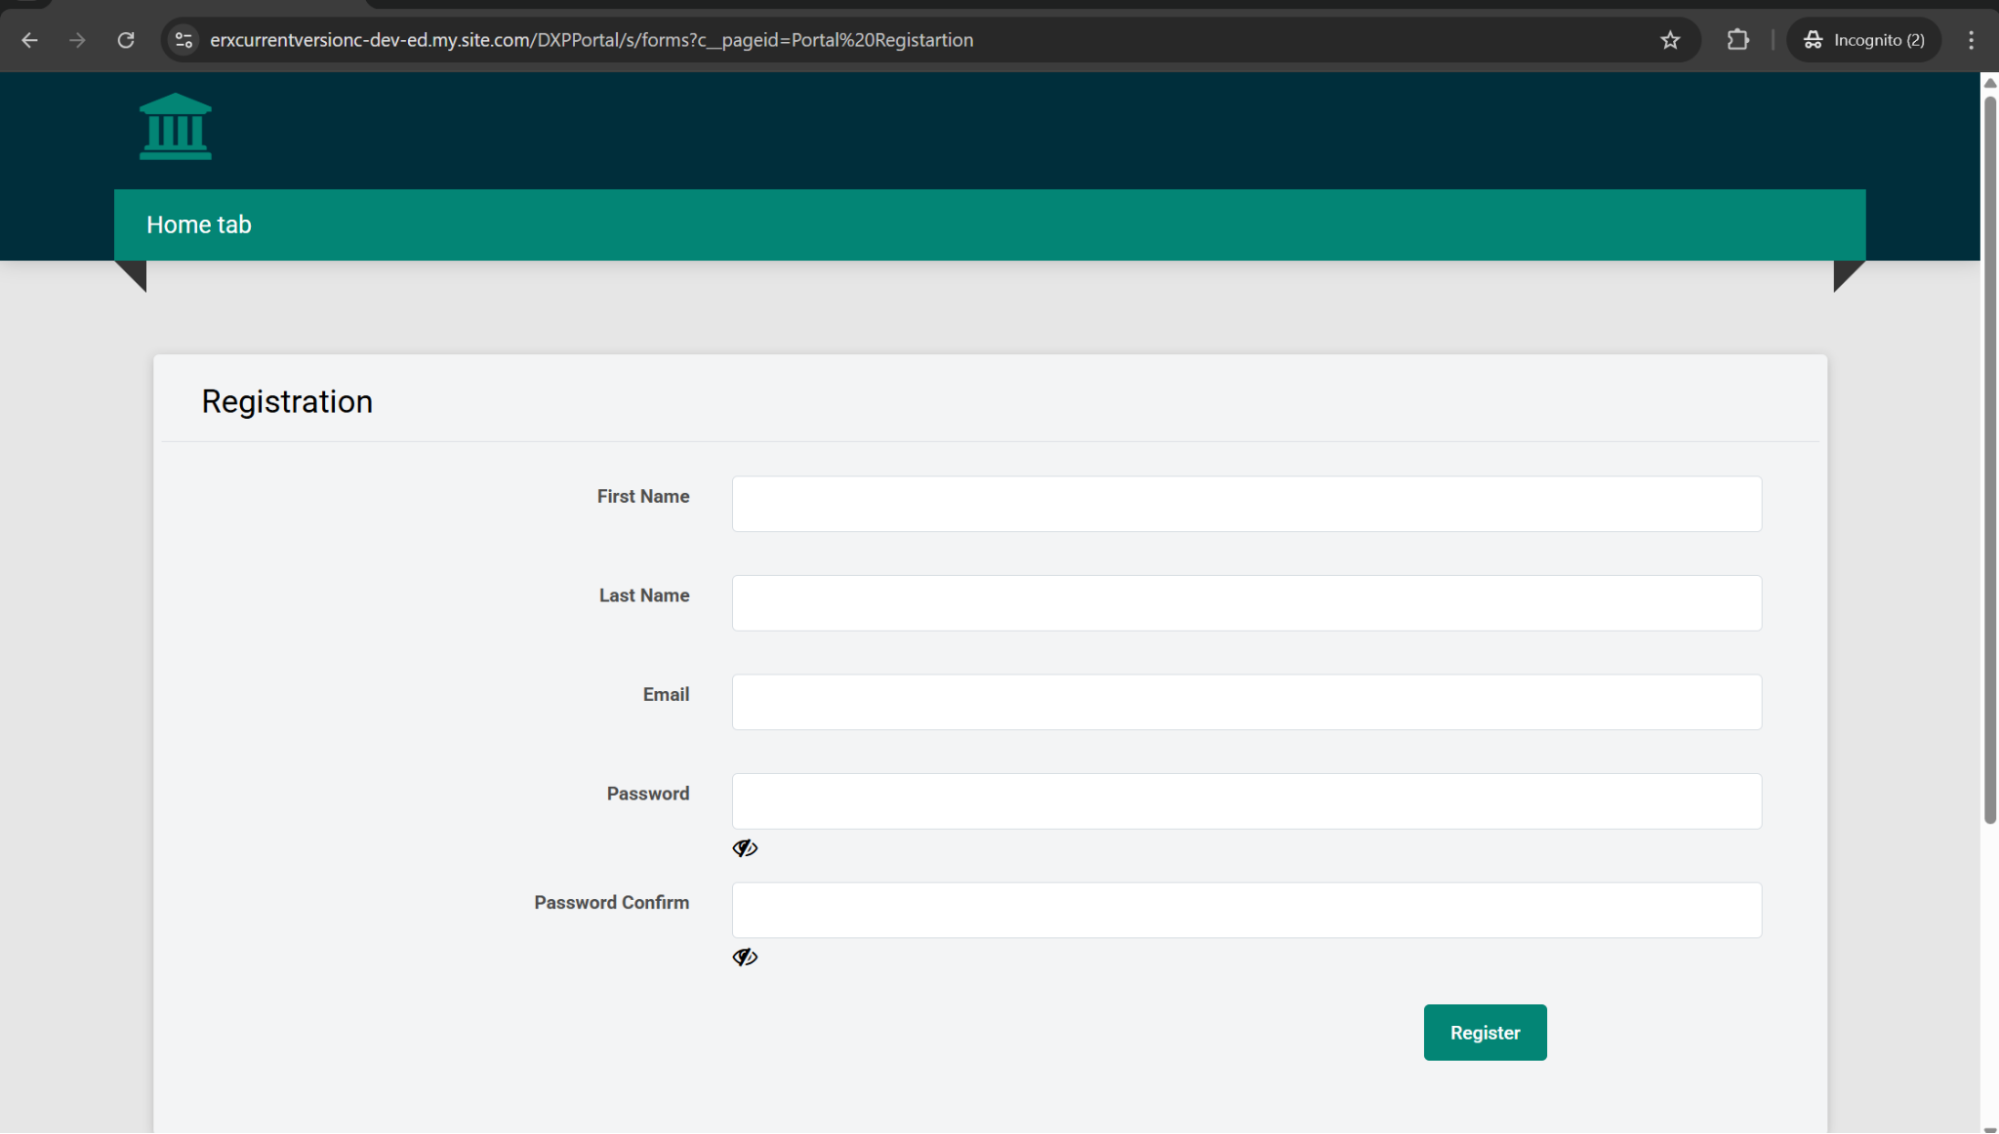Click into the Password input field
Screen dimensions: 1999x1134
(1246, 801)
